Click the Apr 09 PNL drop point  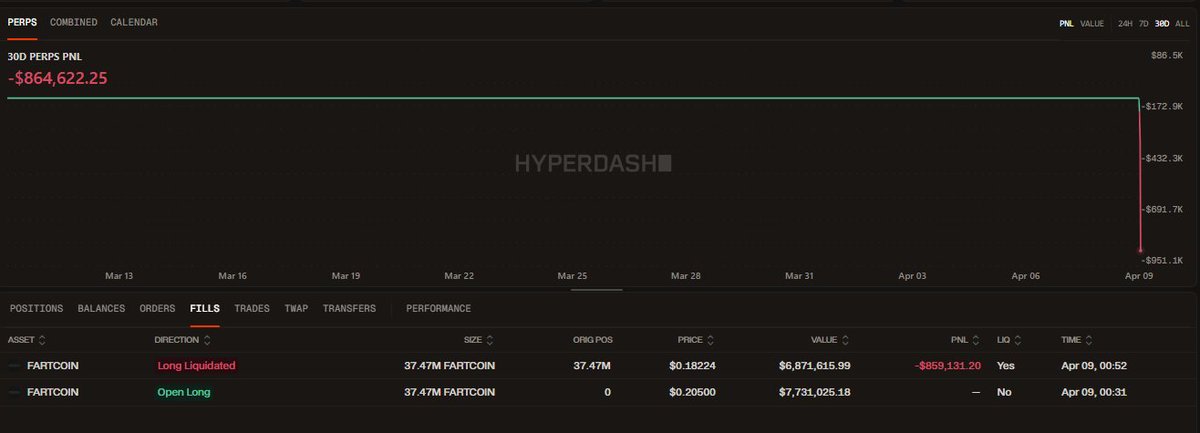[1141, 251]
